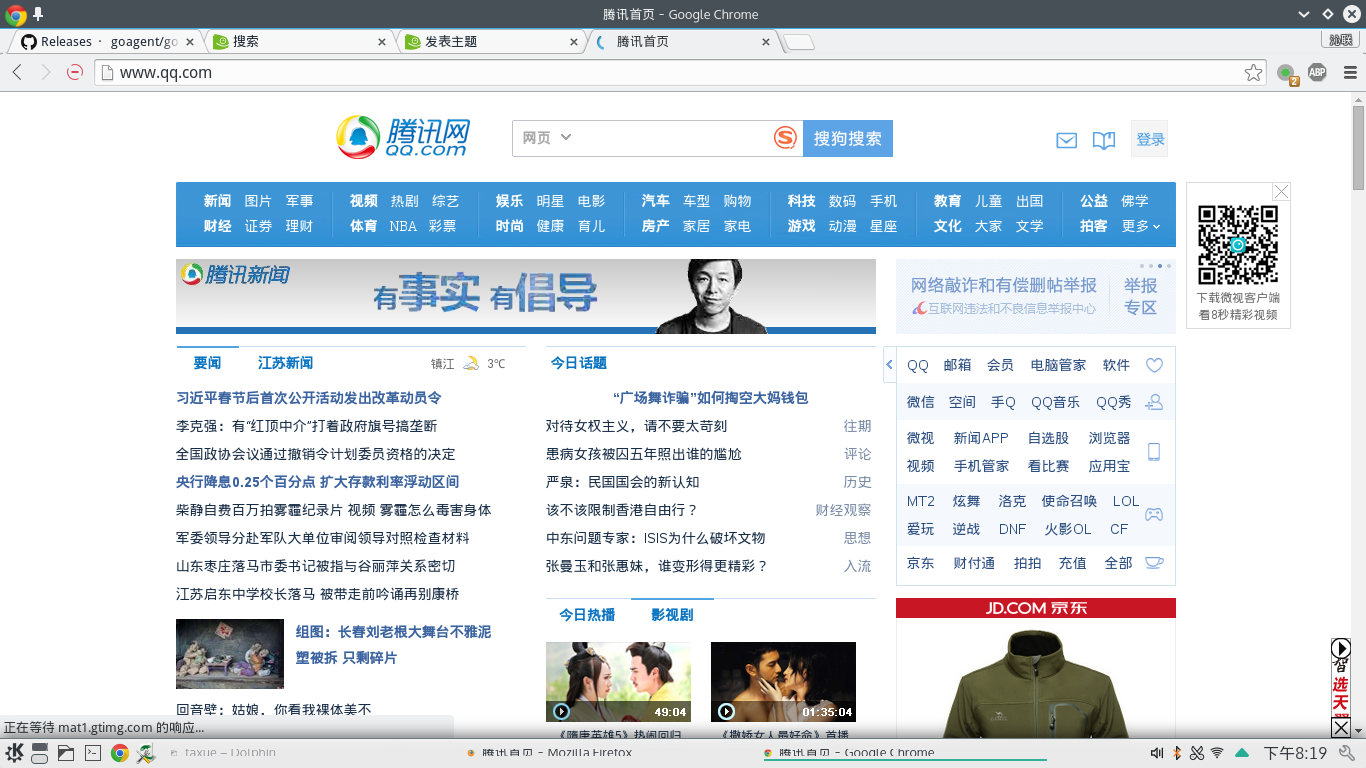Launch Chrome from the taskbar icon
This screenshot has height=768, width=1366.
(120, 753)
